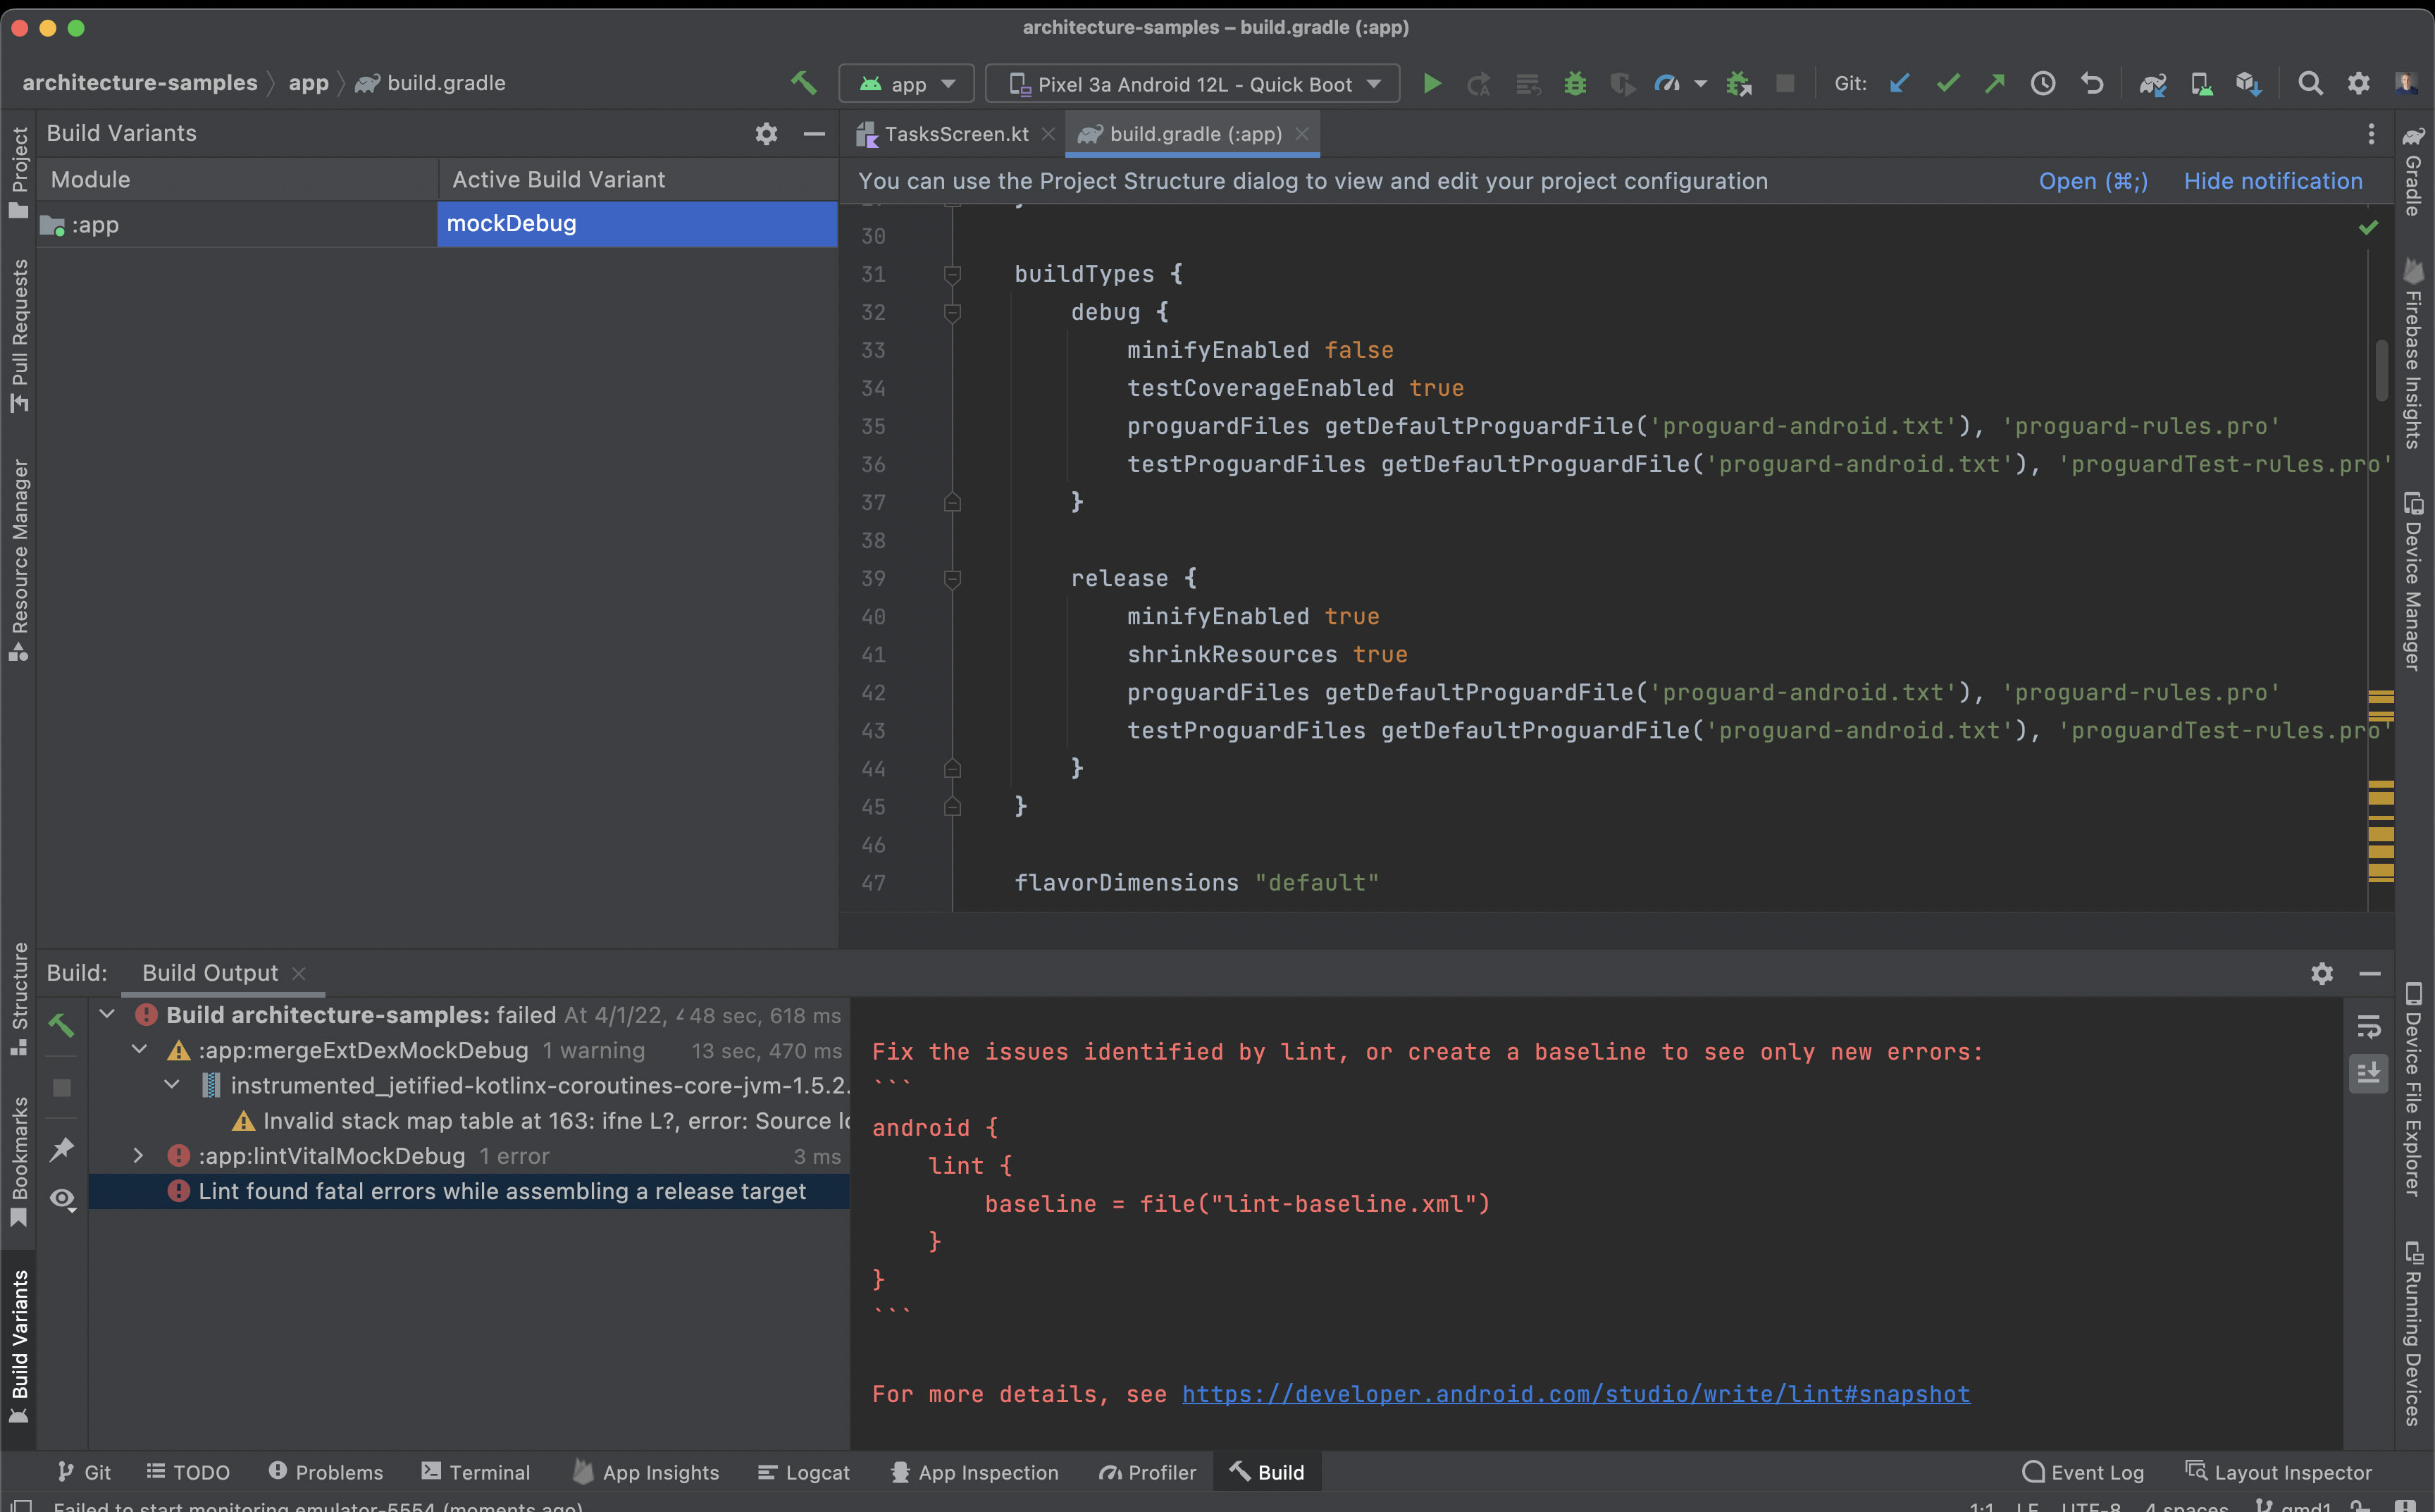2435x1512 pixels.
Task: Click Sync Project with Gradle Files icon
Action: coord(2152,84)
